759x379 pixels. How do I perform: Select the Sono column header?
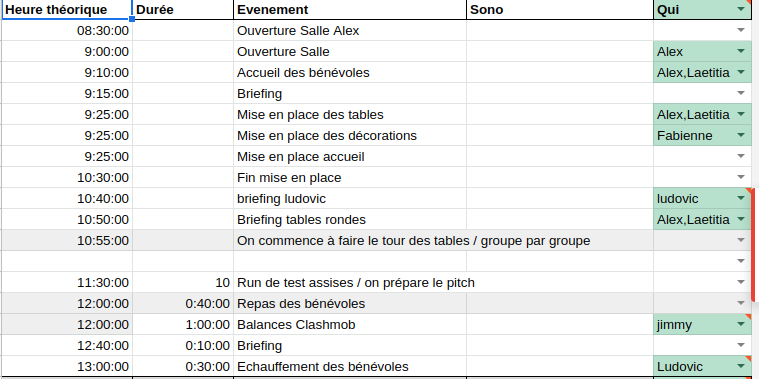[x=560, y=10]
